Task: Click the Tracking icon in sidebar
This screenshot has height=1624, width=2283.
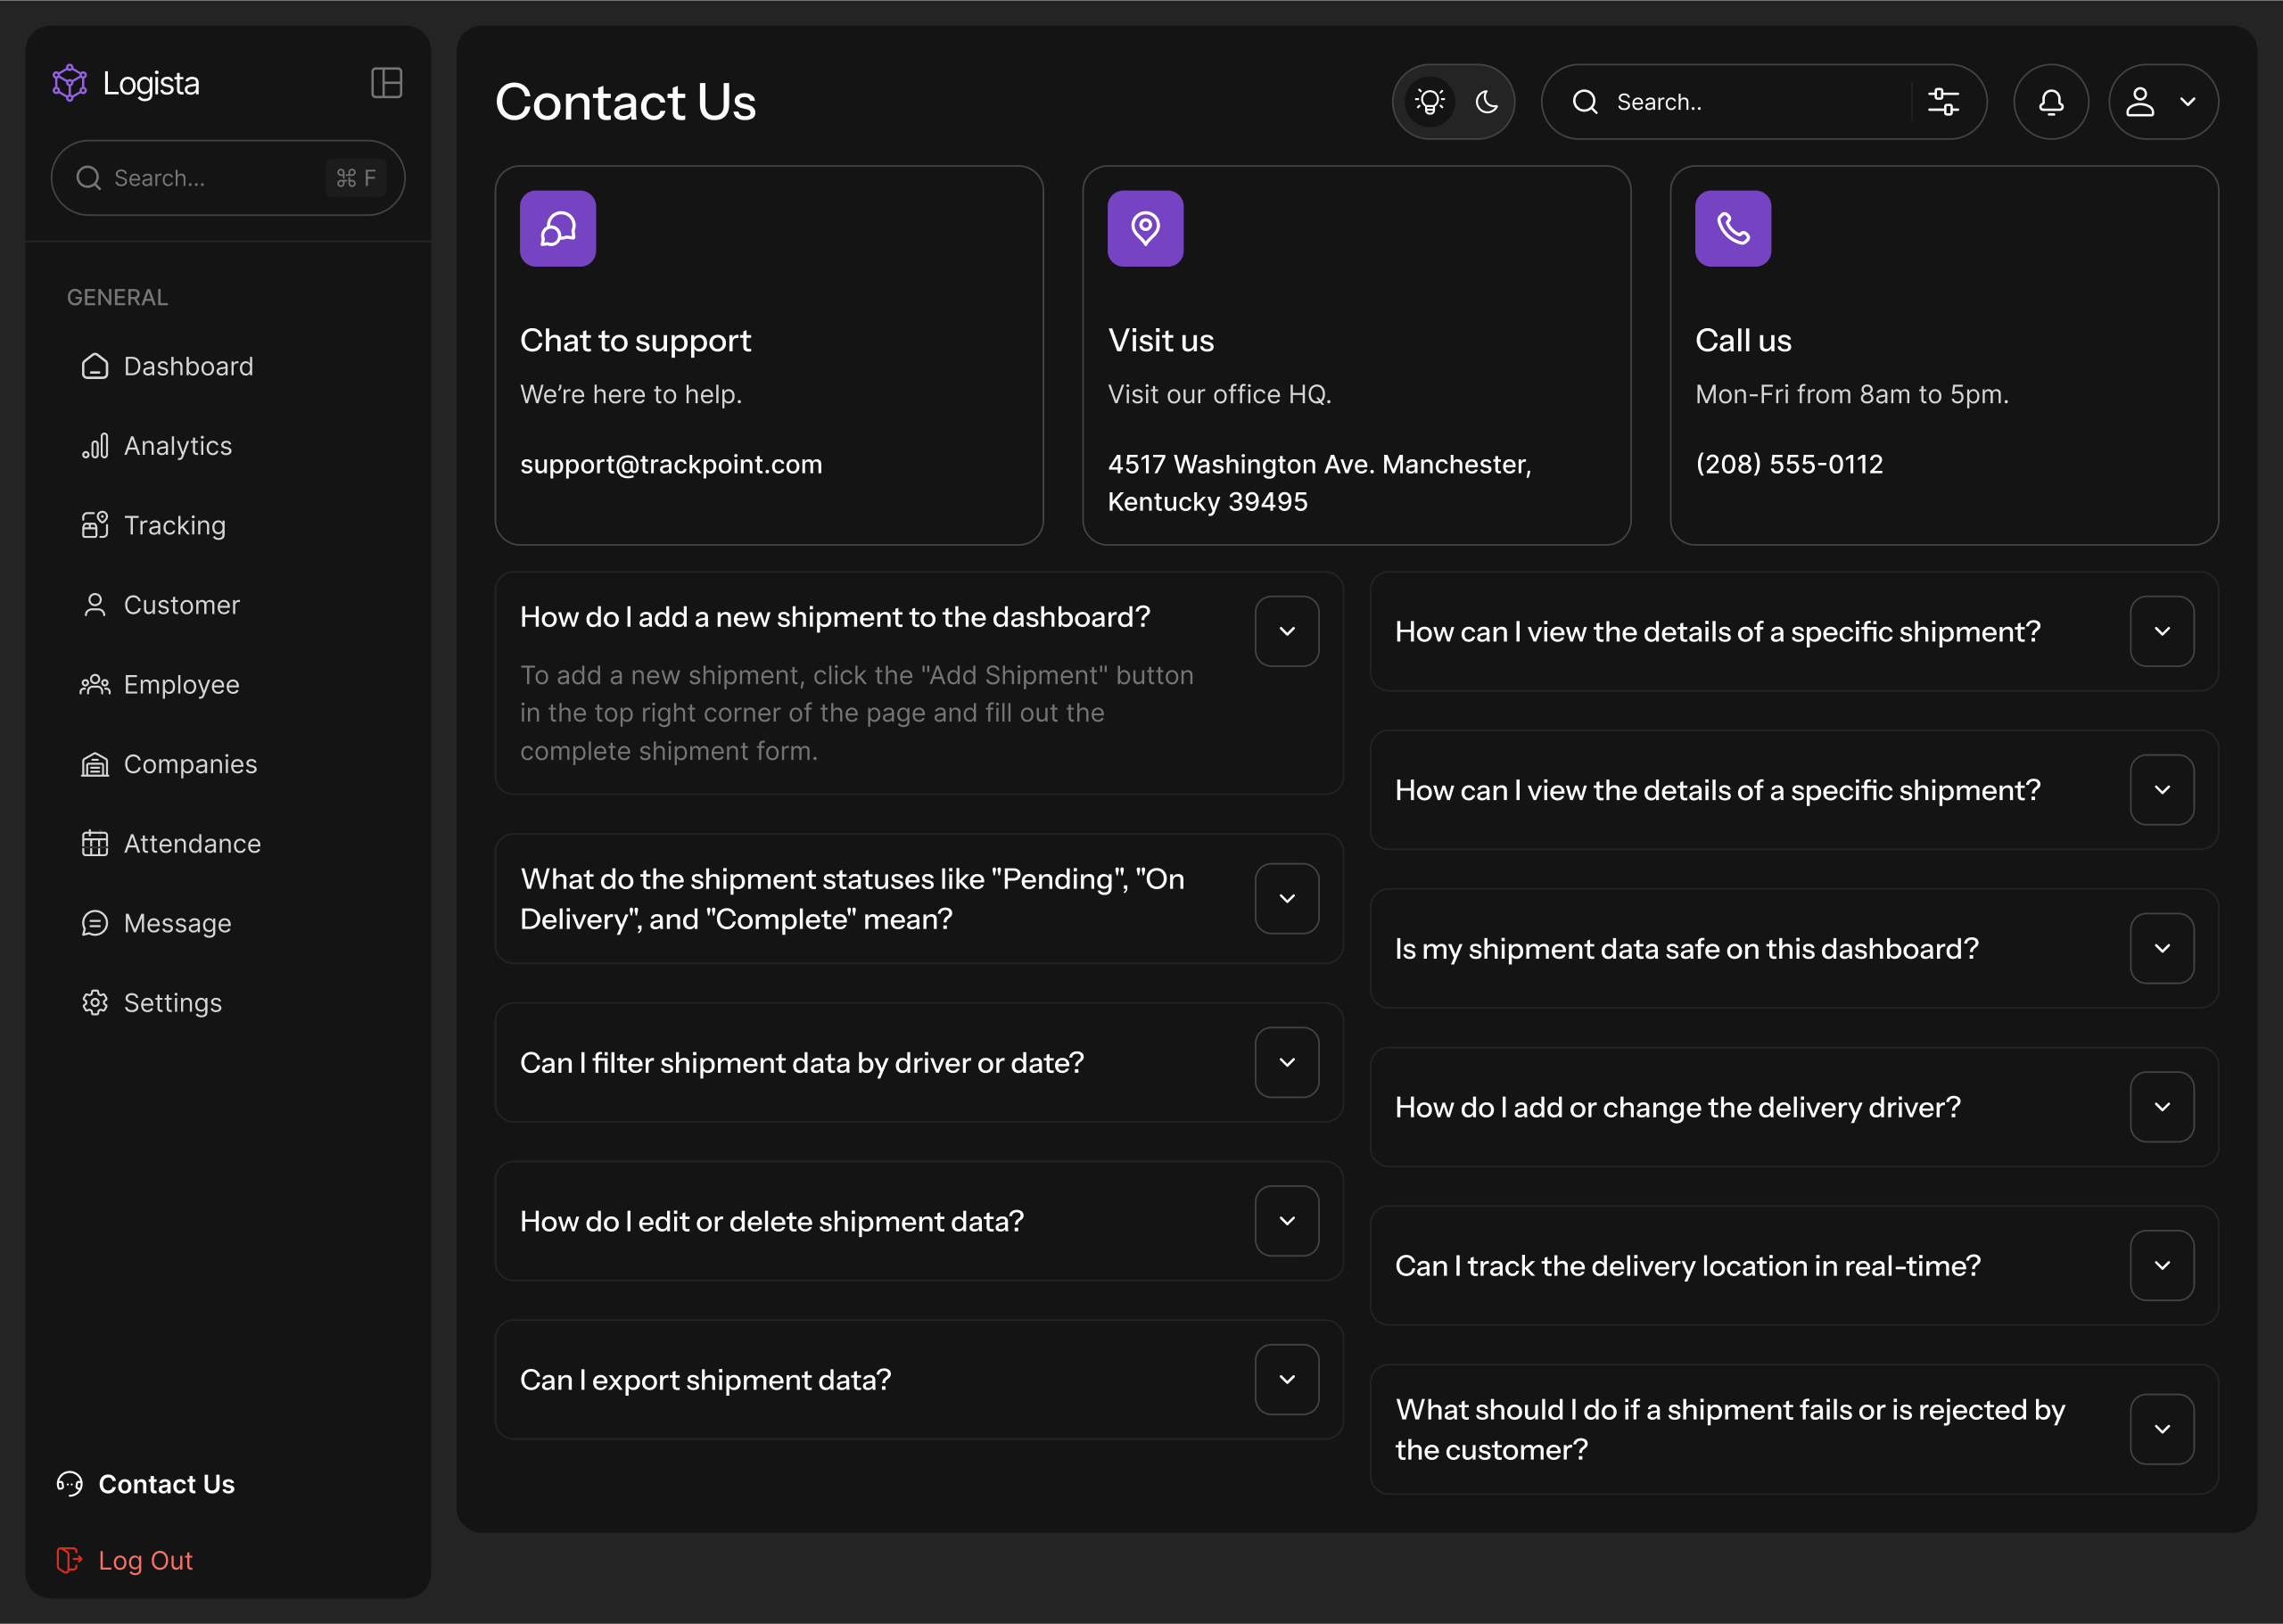Action: click(x=95, y=526)
